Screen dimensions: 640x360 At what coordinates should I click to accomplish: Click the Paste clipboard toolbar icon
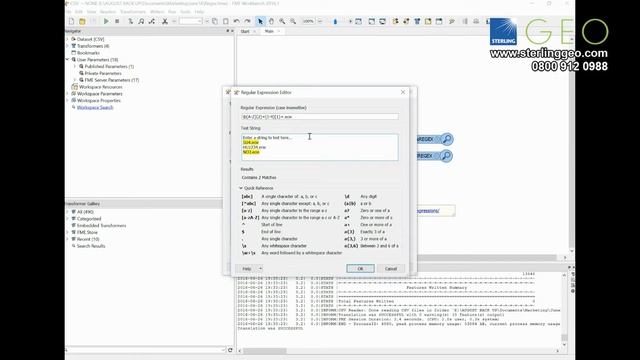point(225,21)
